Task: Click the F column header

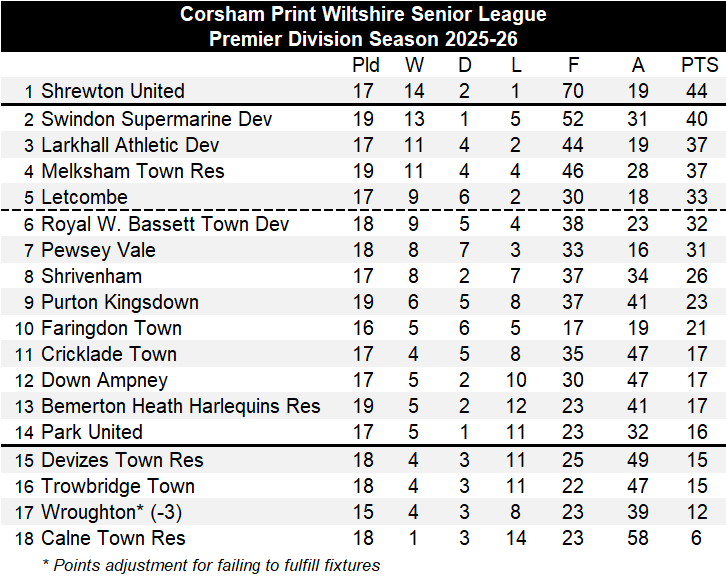Action: (573, 65)
